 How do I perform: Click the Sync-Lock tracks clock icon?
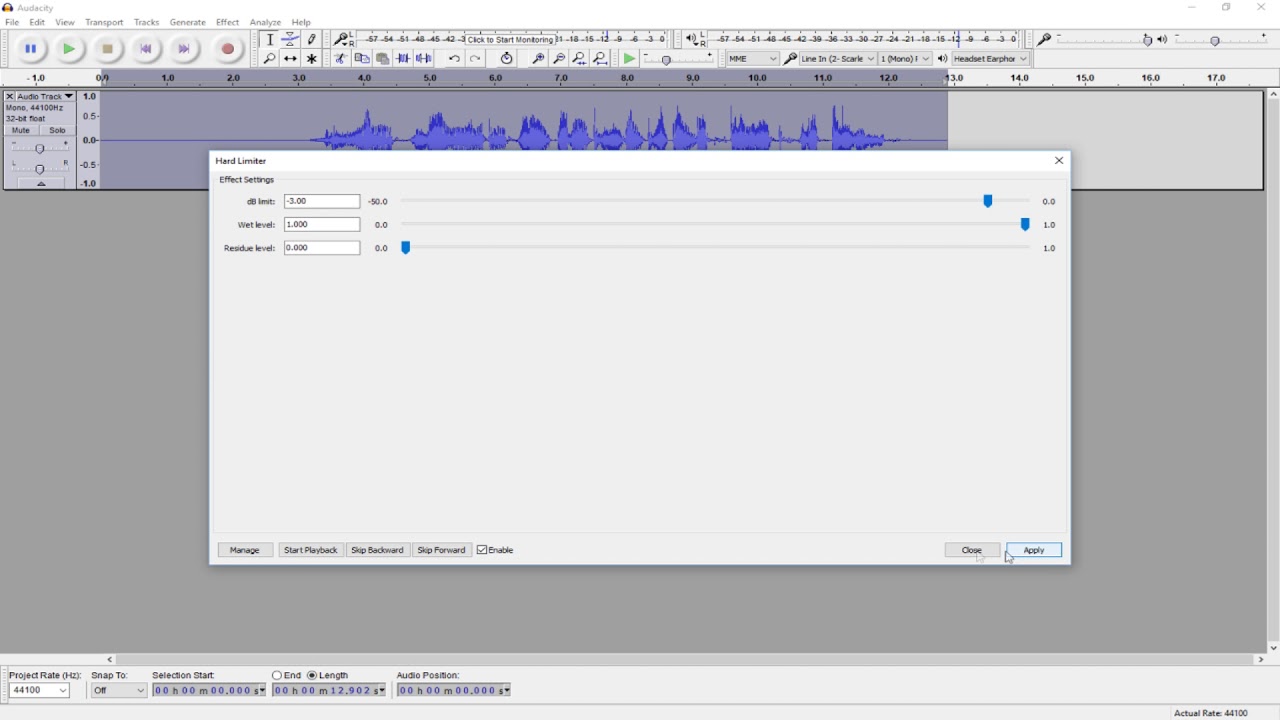tap(507, 59)
